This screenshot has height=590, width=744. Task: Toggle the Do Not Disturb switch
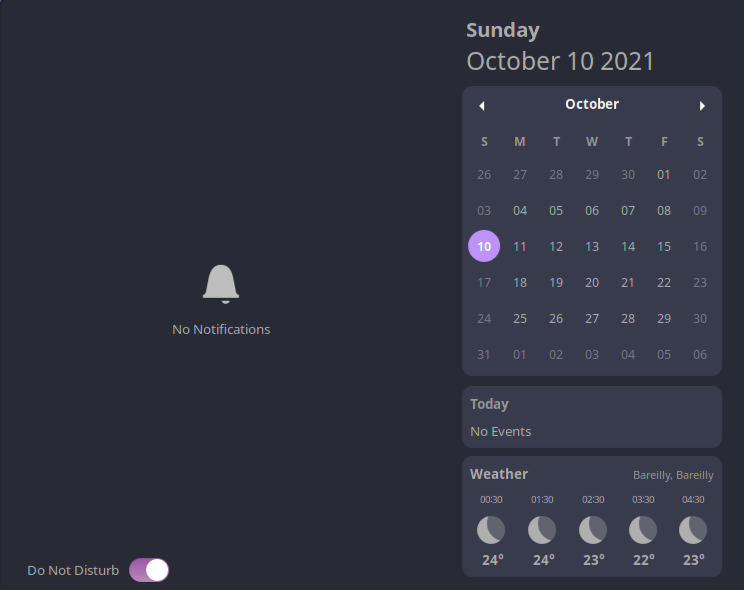tap(149, 570)
